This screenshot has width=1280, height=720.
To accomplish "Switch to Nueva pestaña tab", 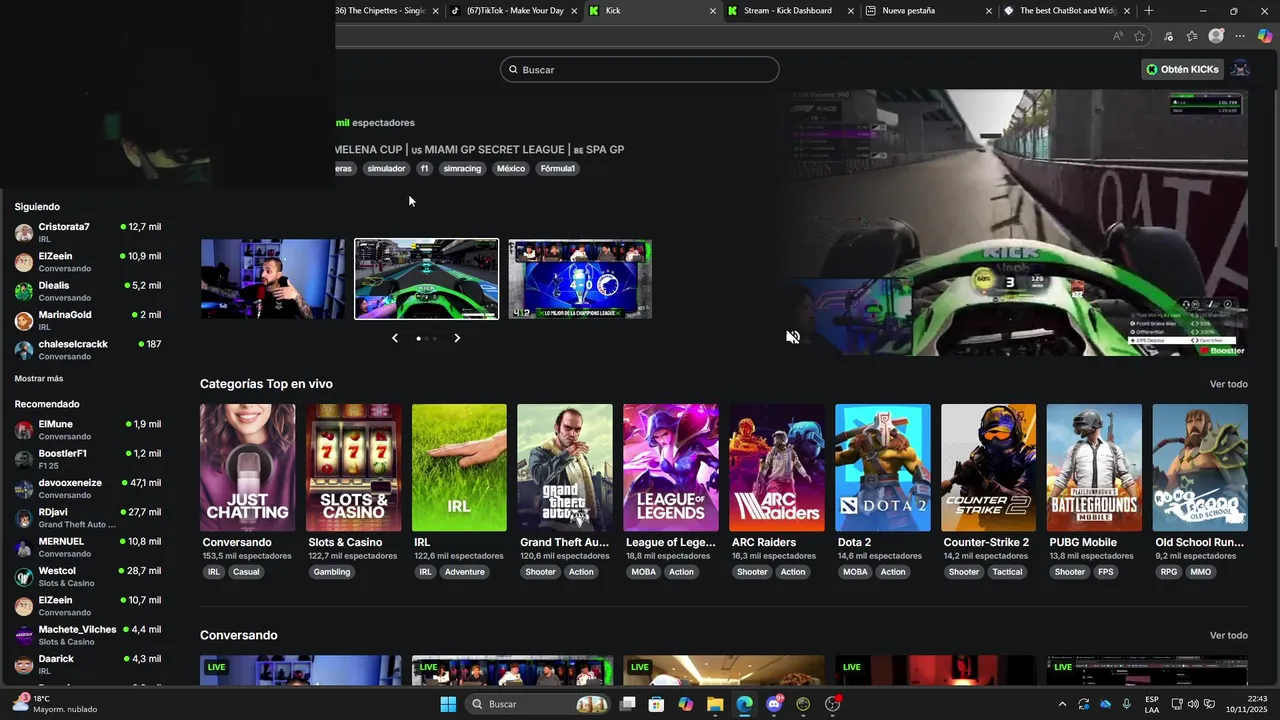I will pyautogui.click(x=928, y=11).
